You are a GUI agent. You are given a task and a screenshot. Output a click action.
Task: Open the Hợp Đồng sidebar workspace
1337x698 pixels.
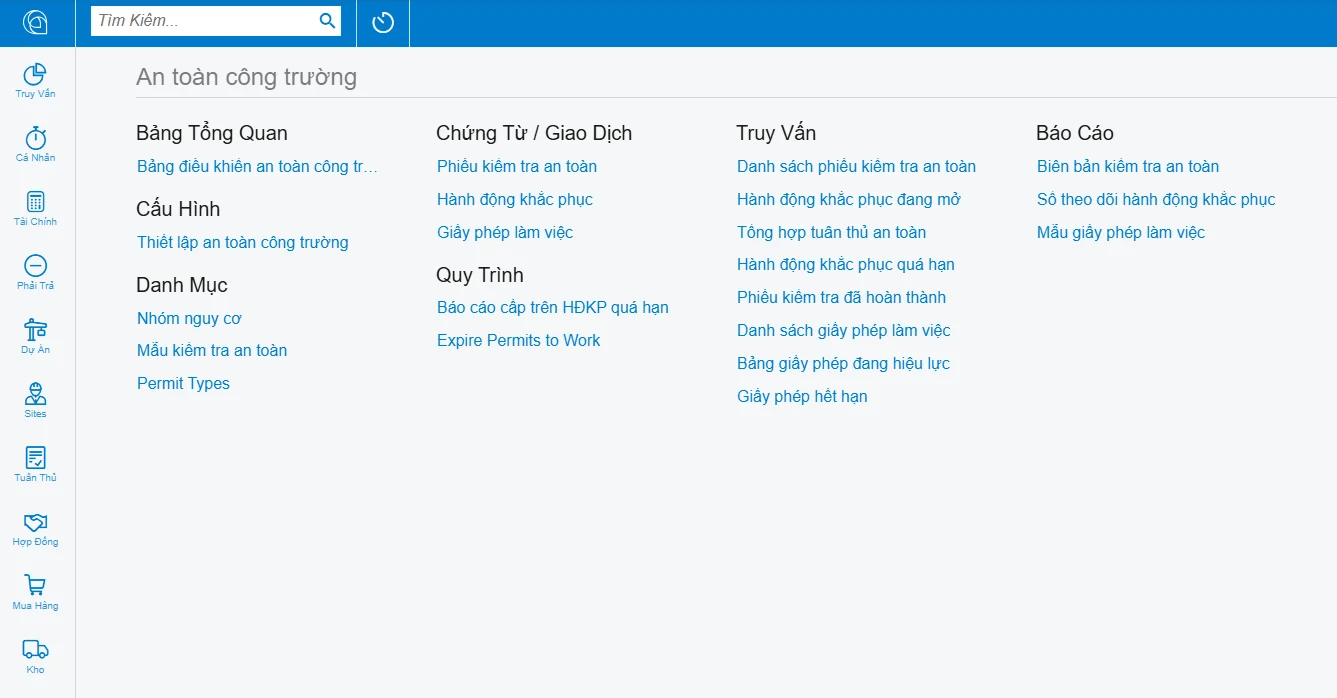tap(35, 529)
